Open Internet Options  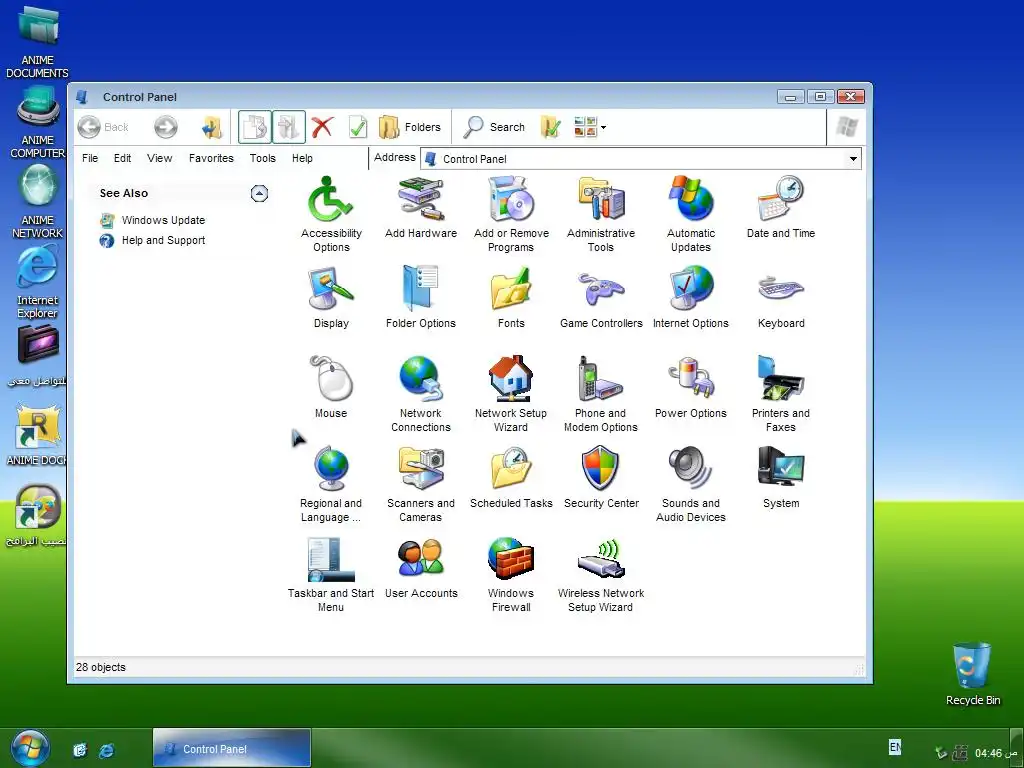click(x=691, y=297)
